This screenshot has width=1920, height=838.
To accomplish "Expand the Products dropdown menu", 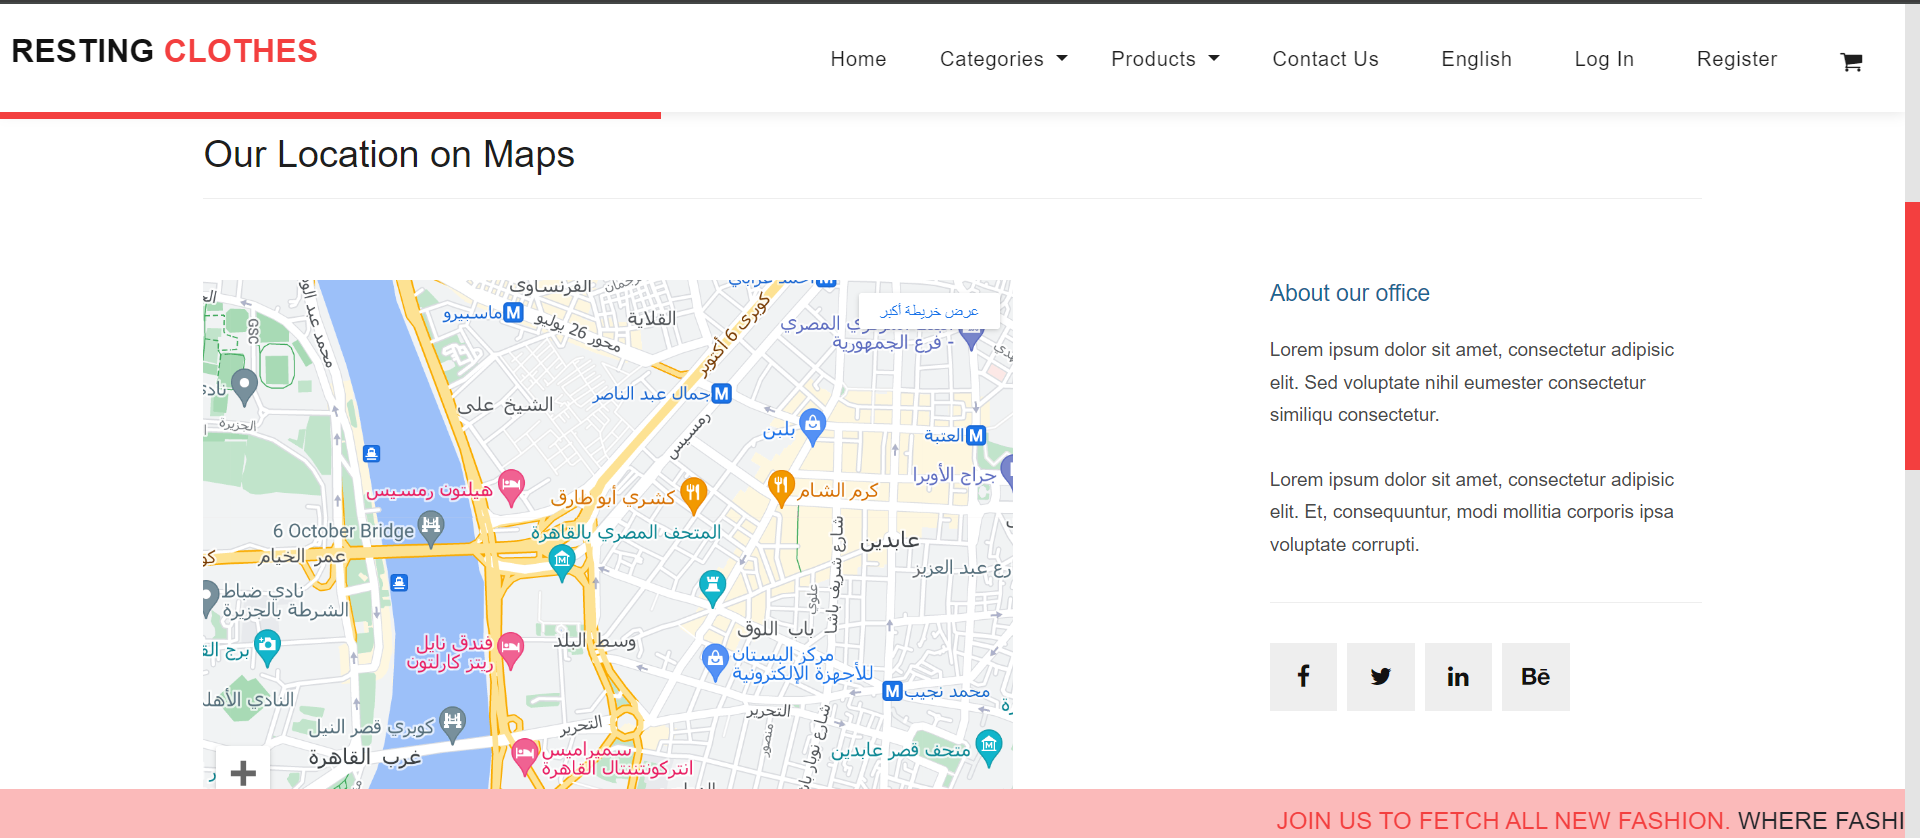I will point(1165,59).
